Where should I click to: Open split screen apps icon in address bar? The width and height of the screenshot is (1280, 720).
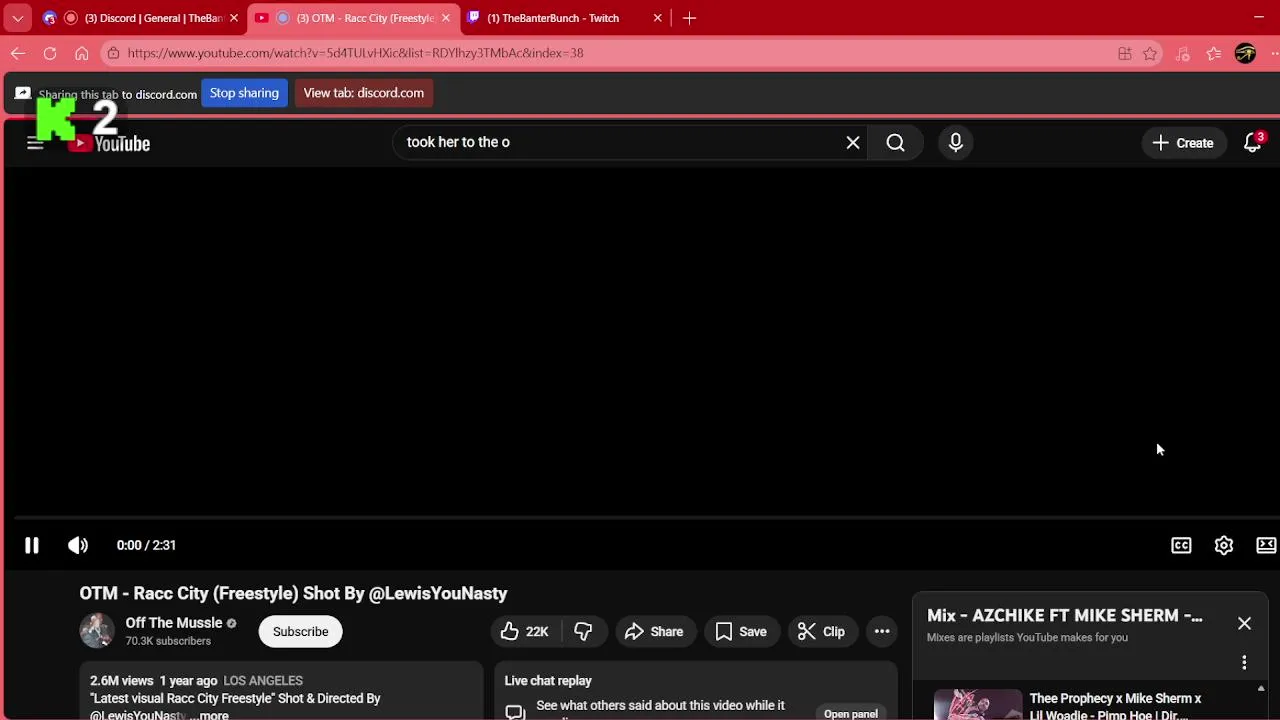pyautogui.click(x=1125, y=54)
